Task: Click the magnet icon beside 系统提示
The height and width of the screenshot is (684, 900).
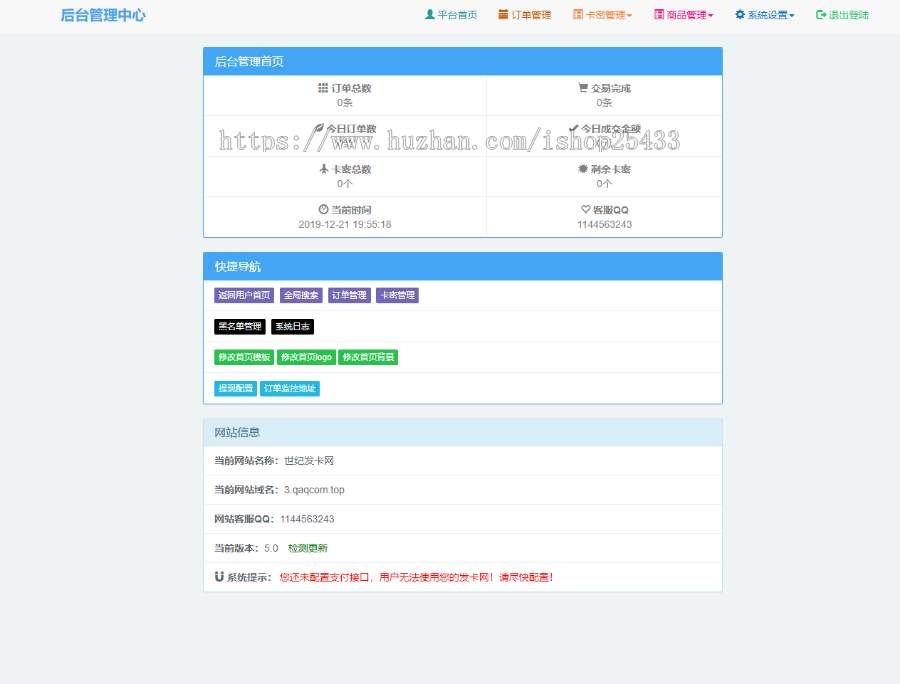Action: (x=219, y=577)
